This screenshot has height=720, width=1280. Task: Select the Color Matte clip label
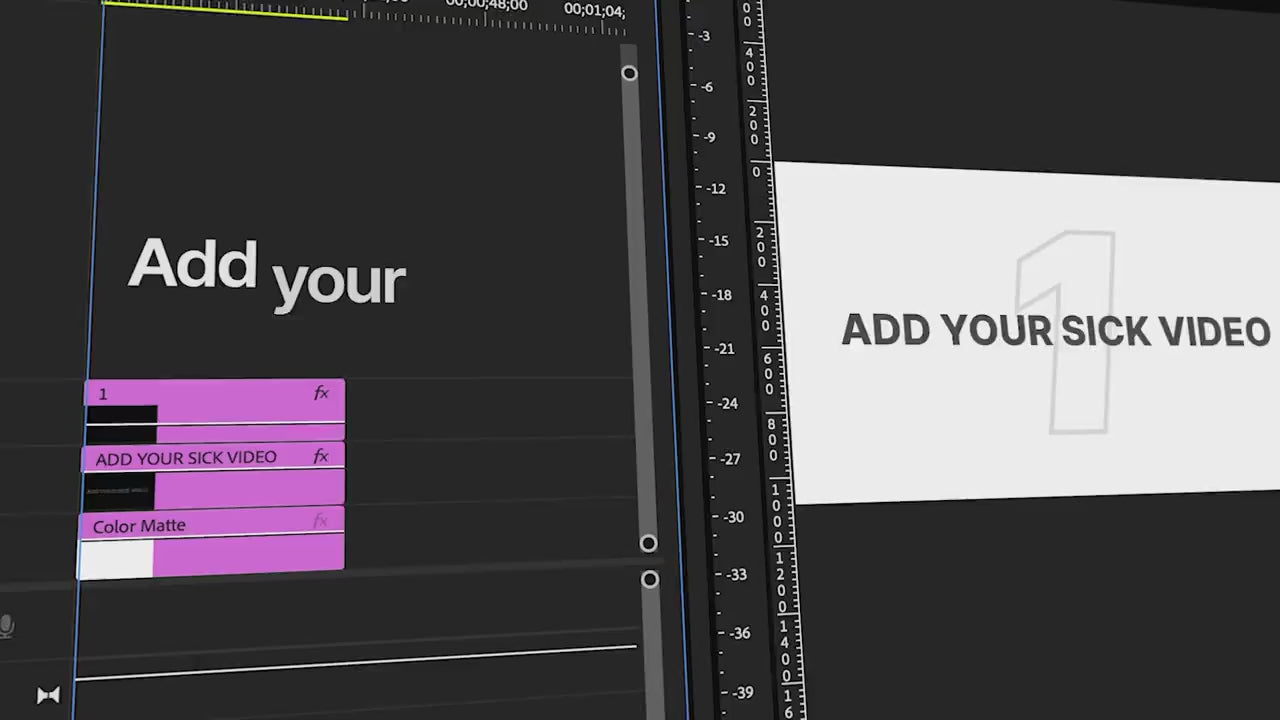click(x=139, y=526)
